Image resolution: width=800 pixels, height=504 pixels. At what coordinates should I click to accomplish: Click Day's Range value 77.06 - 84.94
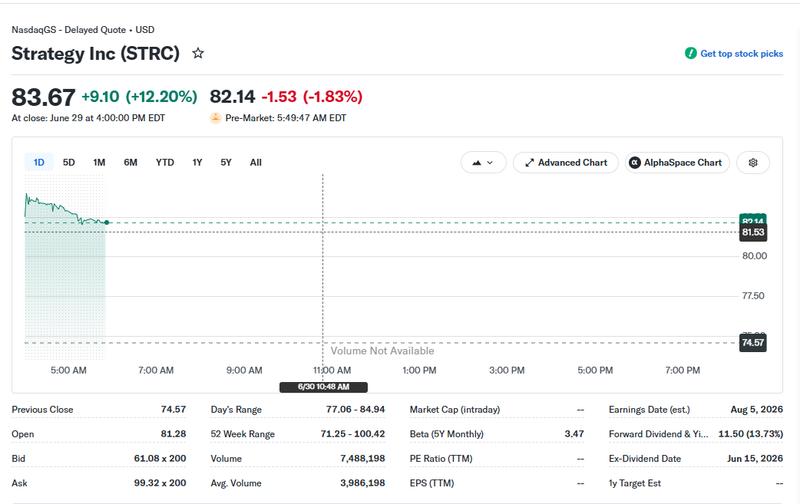click(x=356, y=410)
